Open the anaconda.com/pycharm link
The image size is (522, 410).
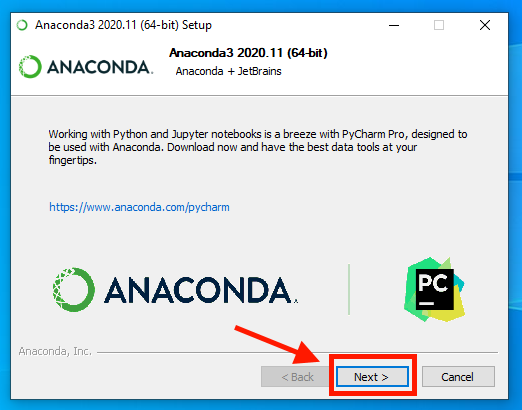pos(139,207)
